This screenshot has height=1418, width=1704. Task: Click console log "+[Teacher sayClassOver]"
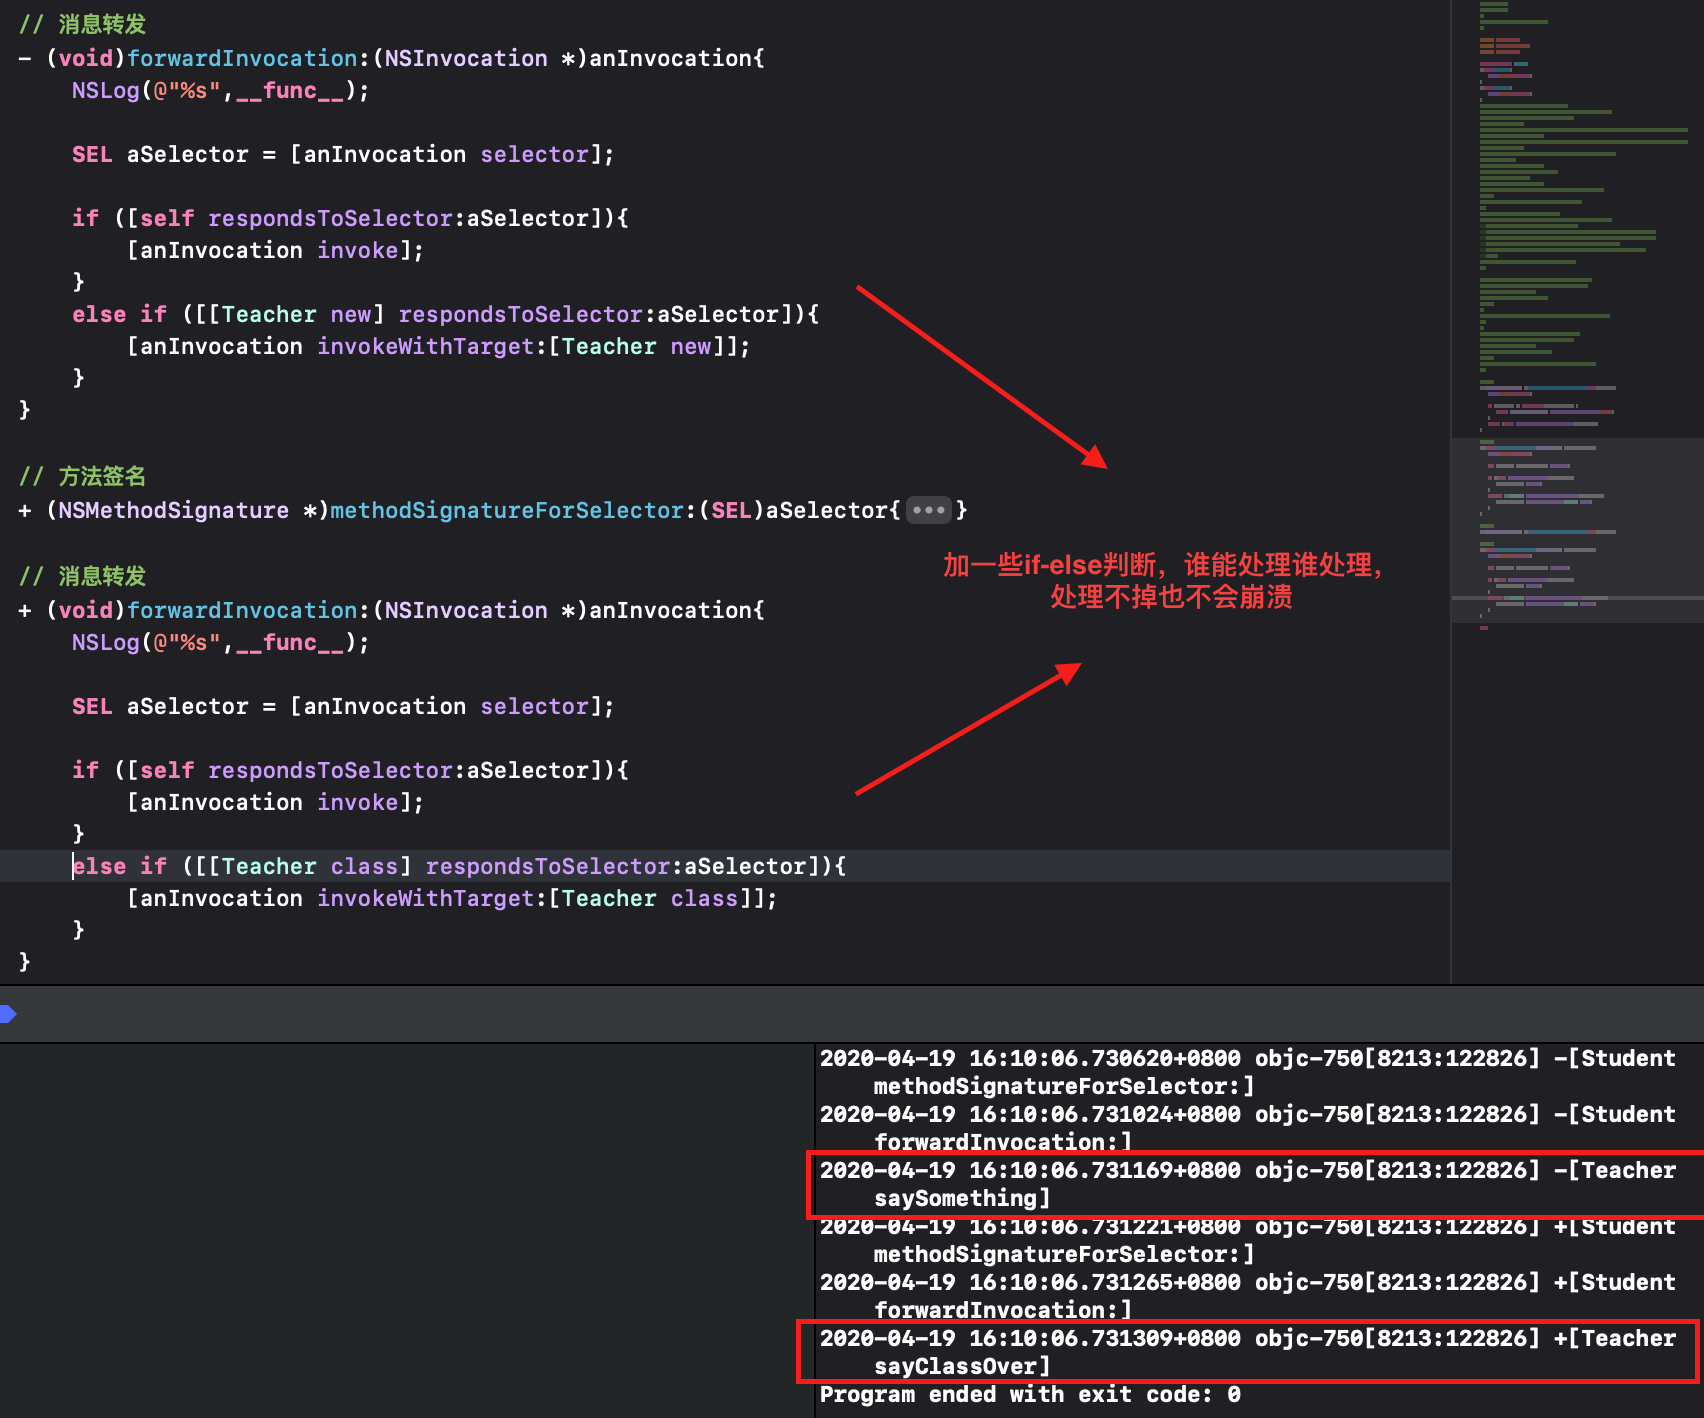point(1248,1352)
